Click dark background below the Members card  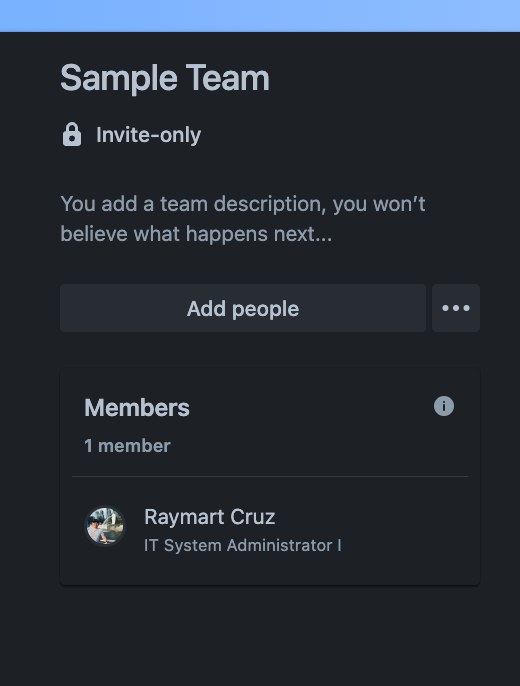point(260,634)
